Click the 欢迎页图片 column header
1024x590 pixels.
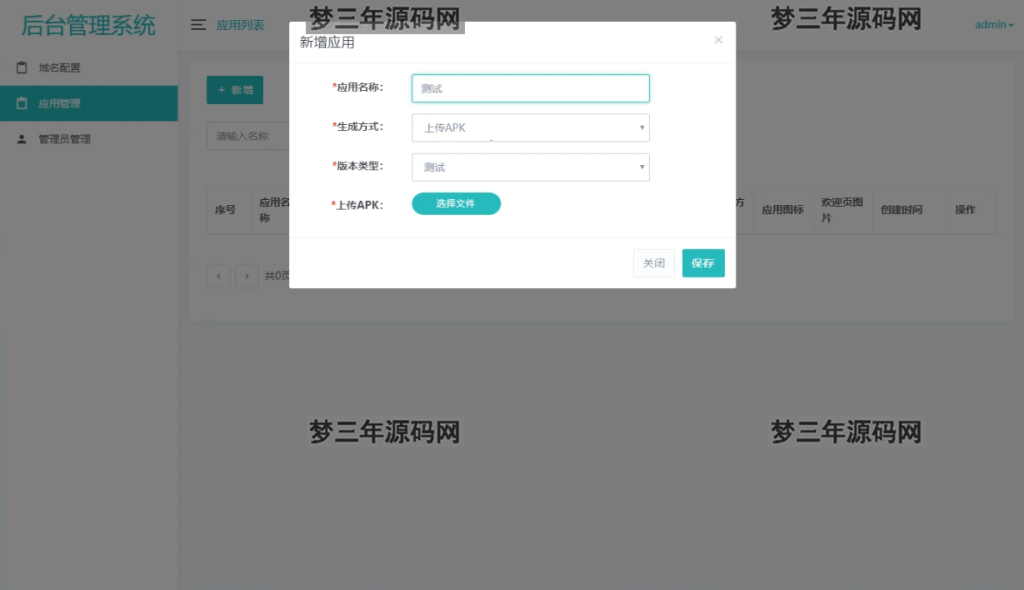click(842, 210)
